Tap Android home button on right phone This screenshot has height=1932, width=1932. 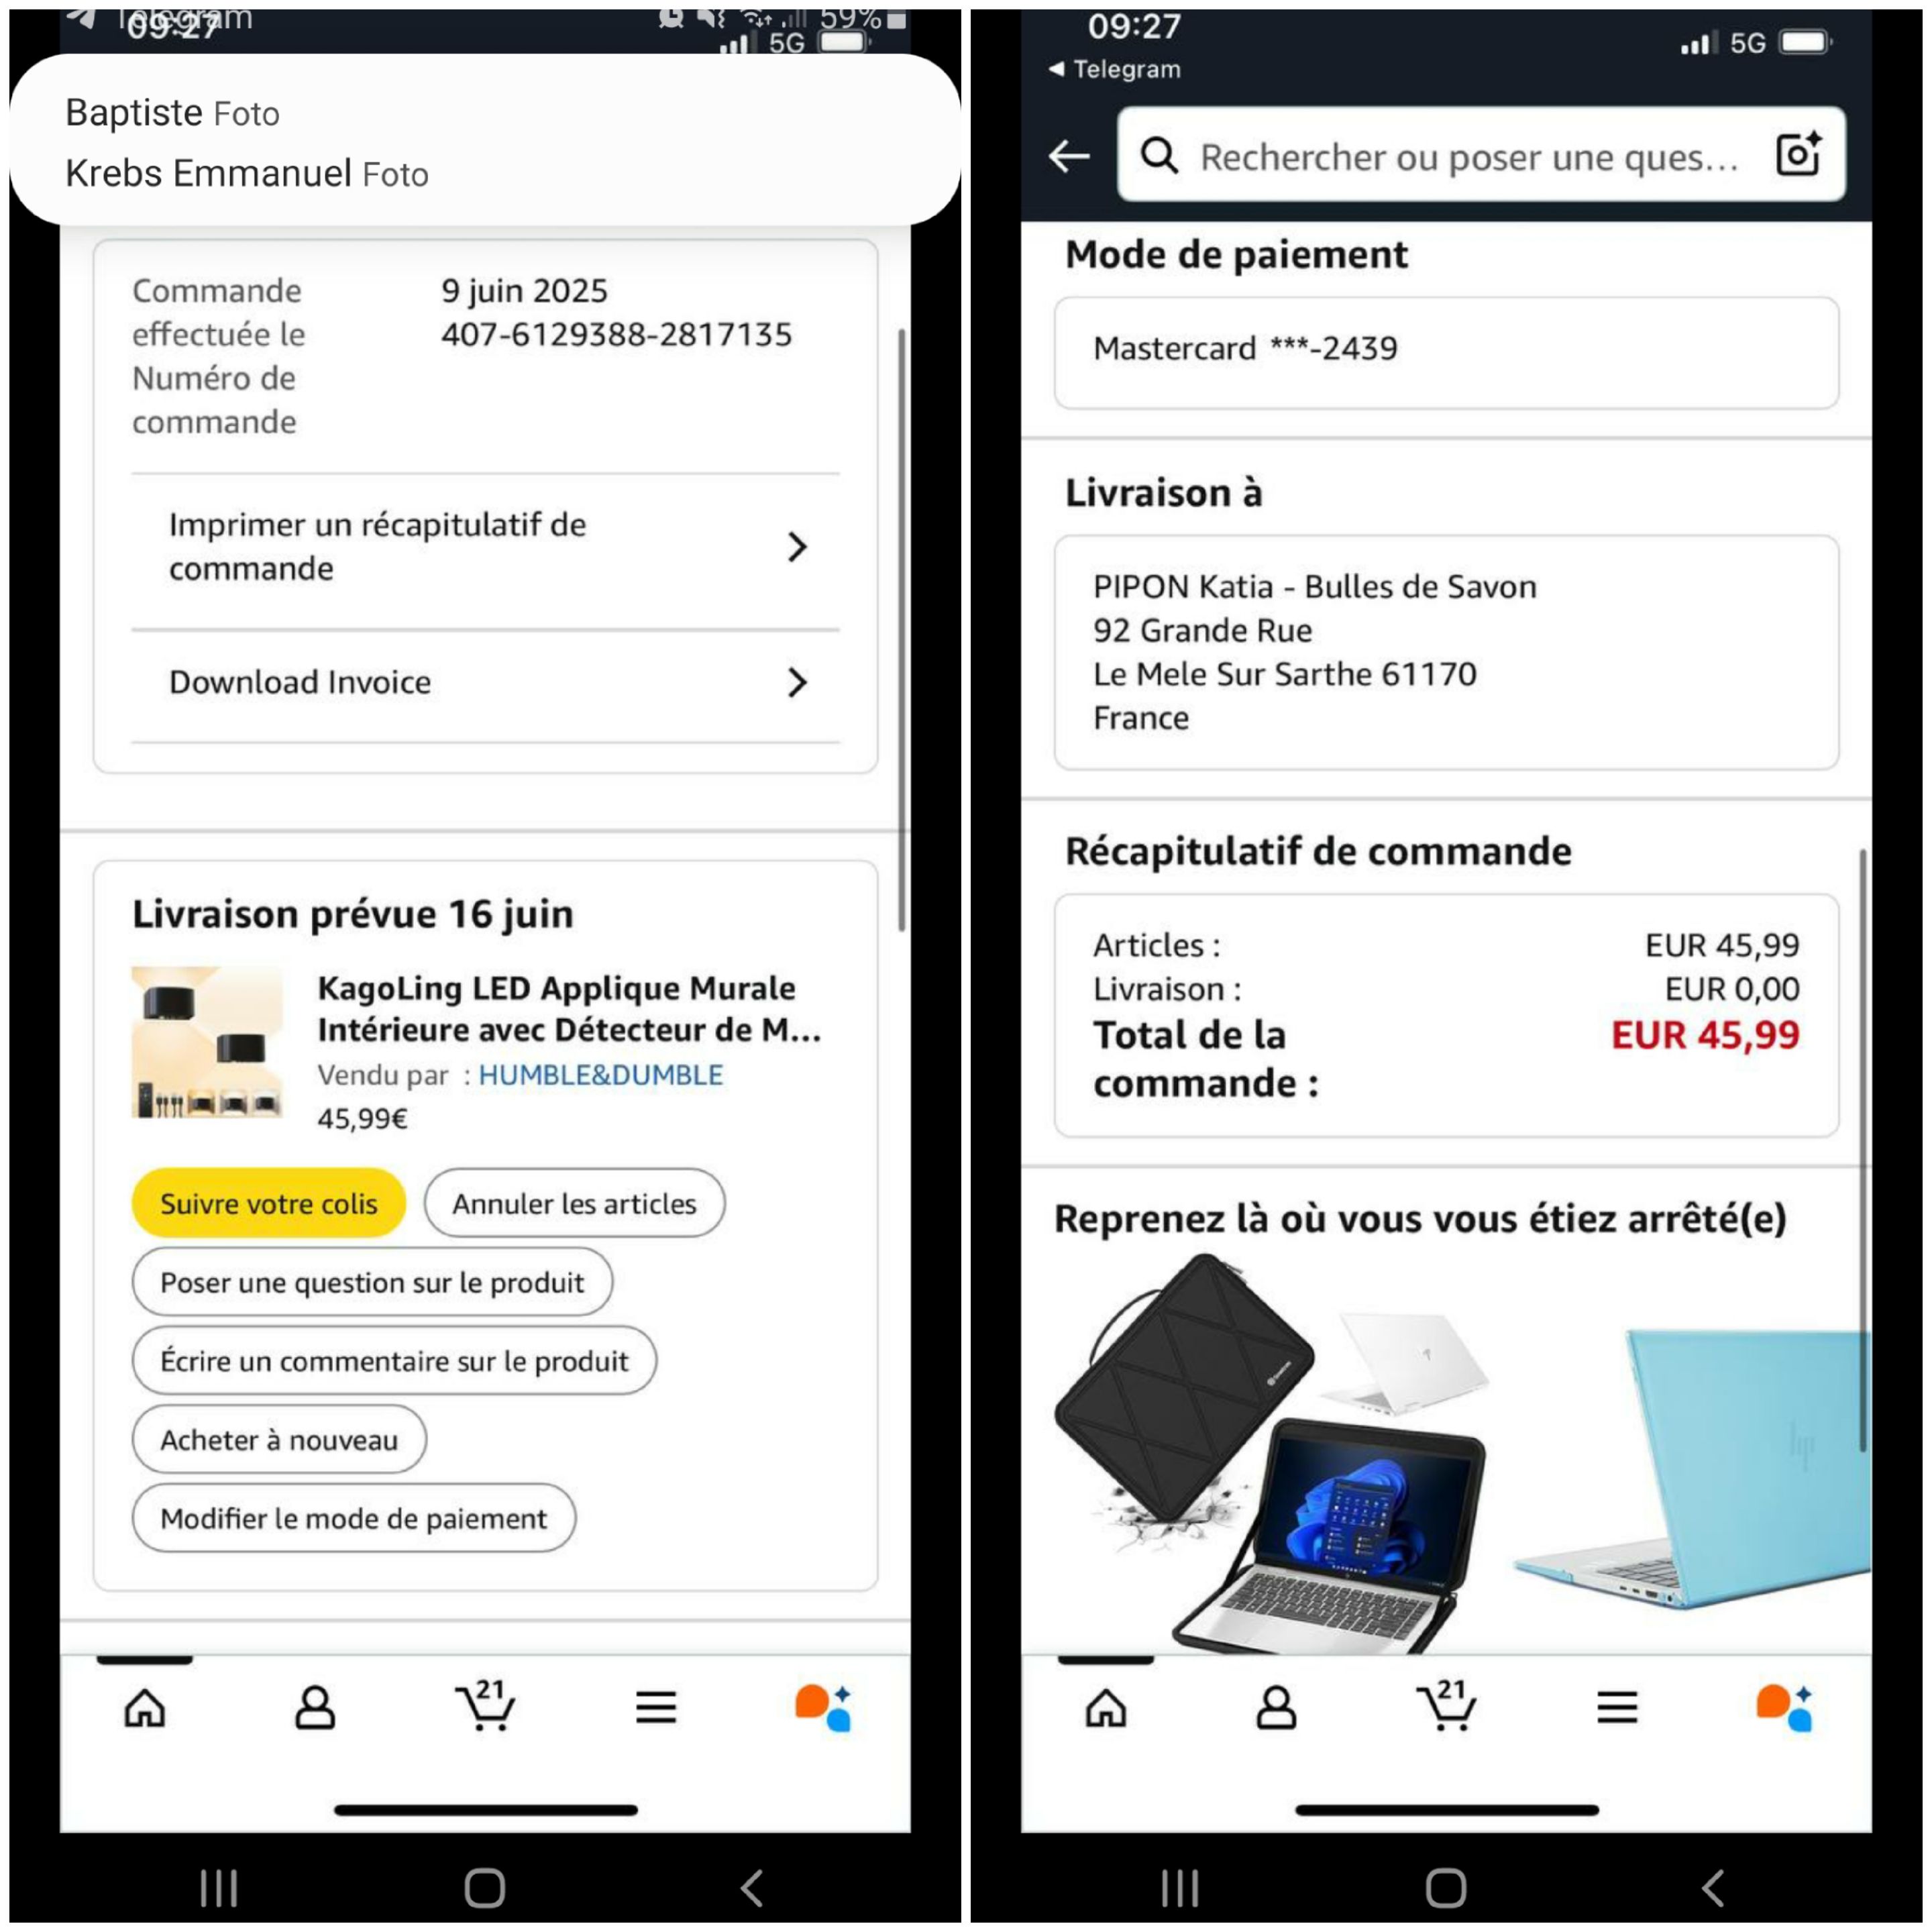[x=1446, y=1888]
